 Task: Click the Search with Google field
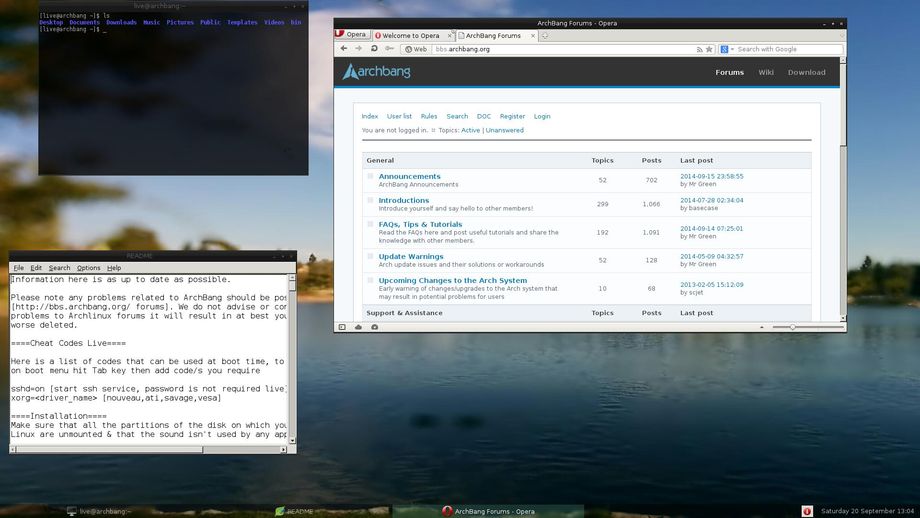(x=788, y=49)
